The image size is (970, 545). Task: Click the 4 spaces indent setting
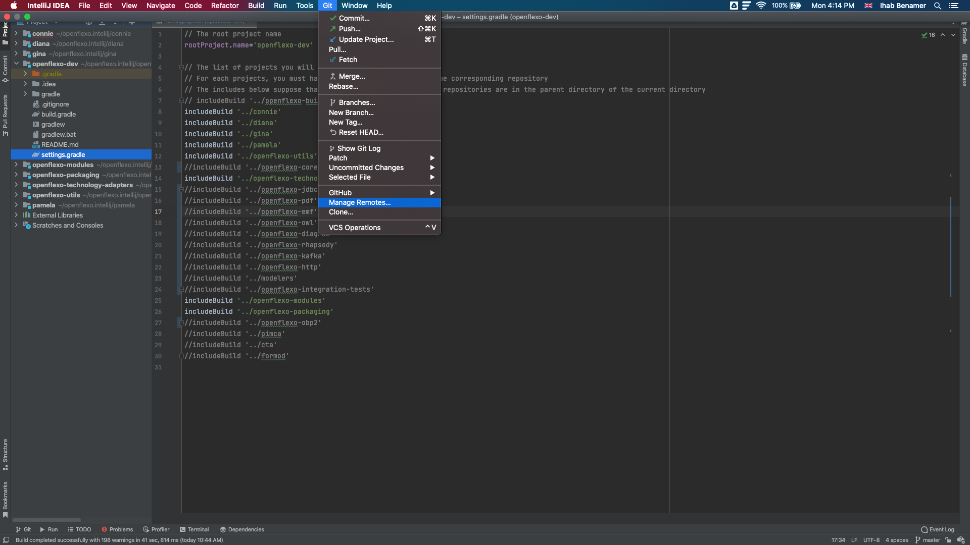[x=896, y=540]
